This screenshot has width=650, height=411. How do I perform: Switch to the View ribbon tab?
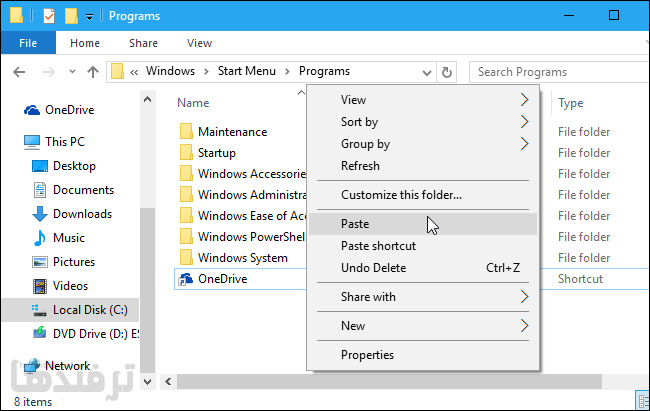pyautogui.click(x=199, y=43)
